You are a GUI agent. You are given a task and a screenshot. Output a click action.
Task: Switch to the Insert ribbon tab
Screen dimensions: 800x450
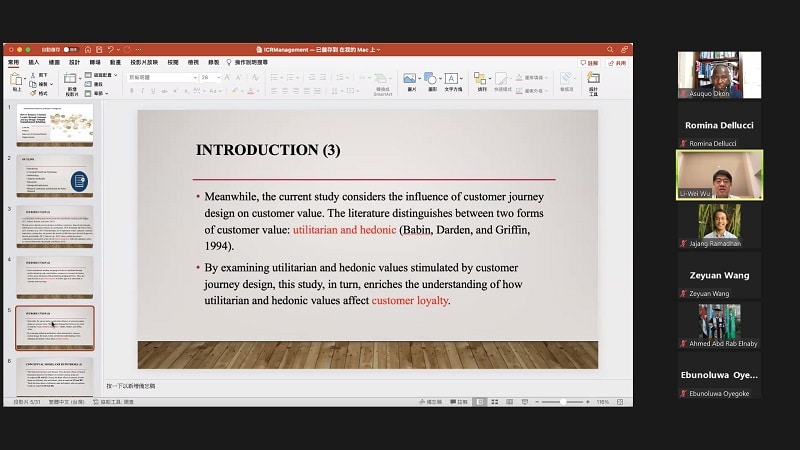(x=34, y=62)
